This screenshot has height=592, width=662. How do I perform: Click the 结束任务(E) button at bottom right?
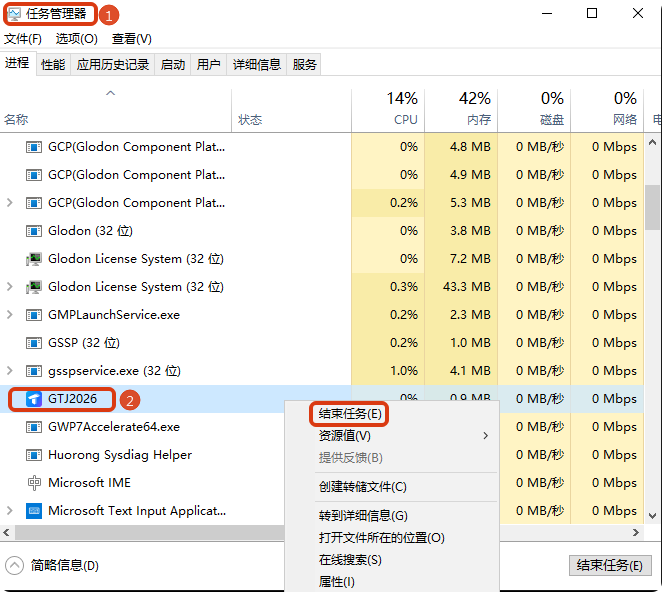tap(610, 565)
